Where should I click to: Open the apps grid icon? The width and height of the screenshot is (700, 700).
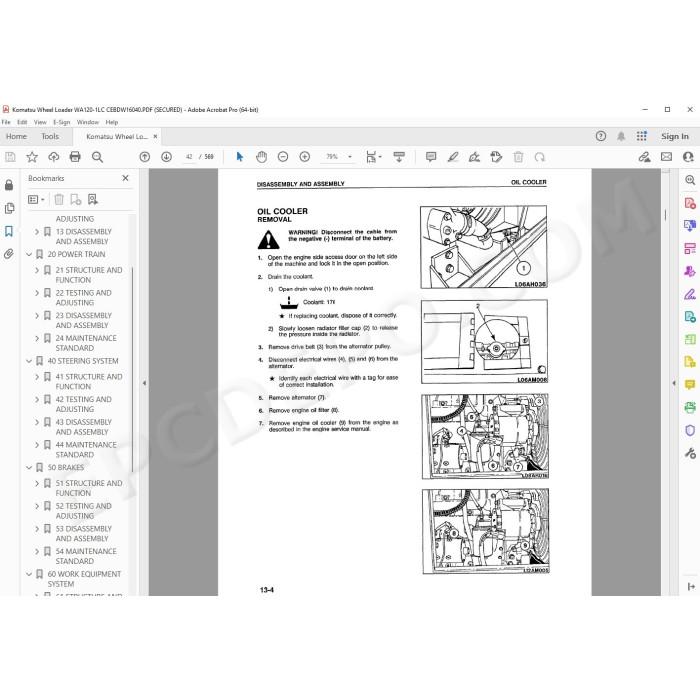[642, 136]
